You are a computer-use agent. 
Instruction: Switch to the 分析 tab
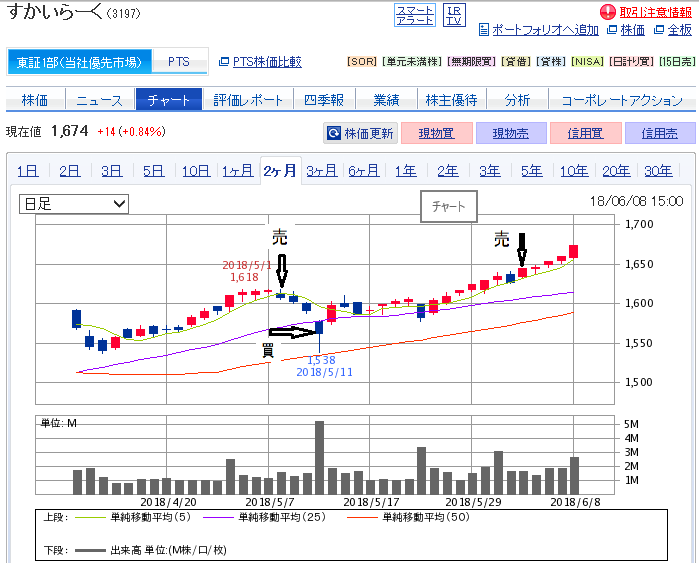click(517, 99)
